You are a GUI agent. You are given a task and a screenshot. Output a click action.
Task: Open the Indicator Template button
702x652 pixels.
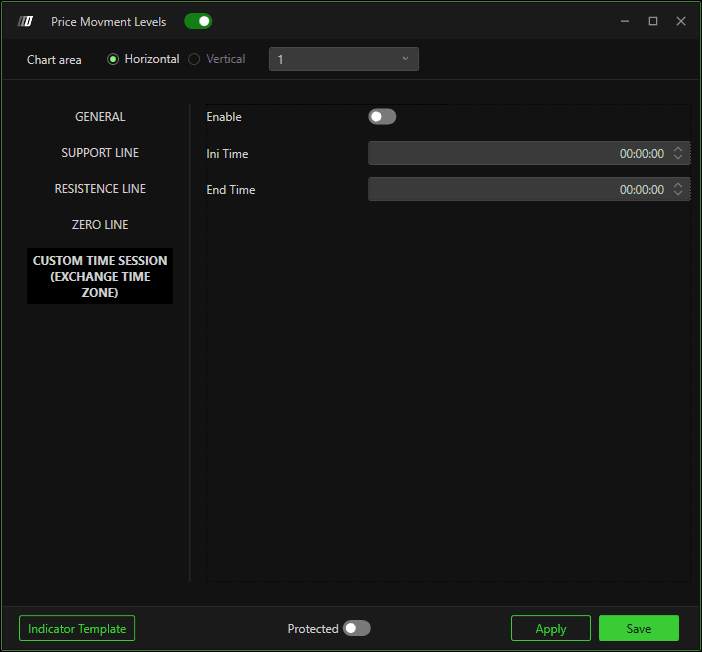click(77, 628)
